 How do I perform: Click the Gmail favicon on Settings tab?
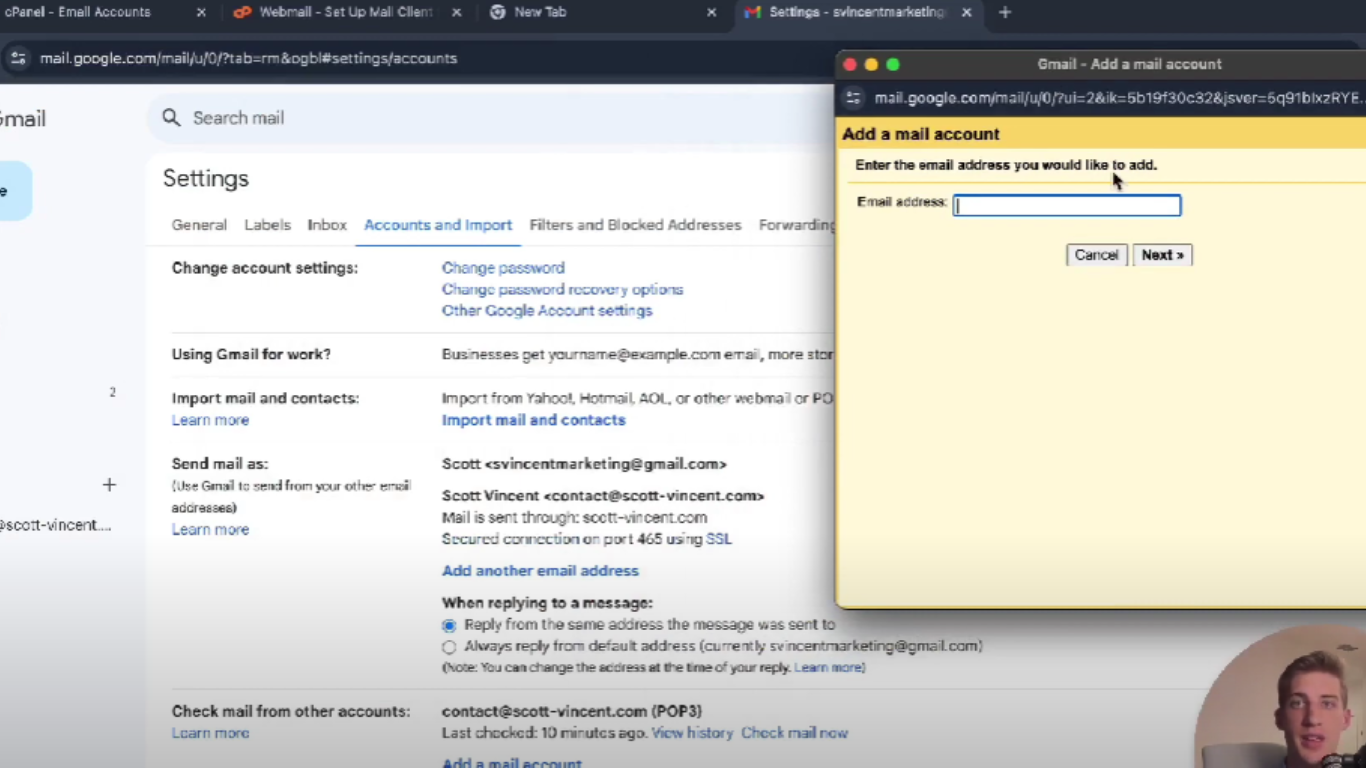753,13
